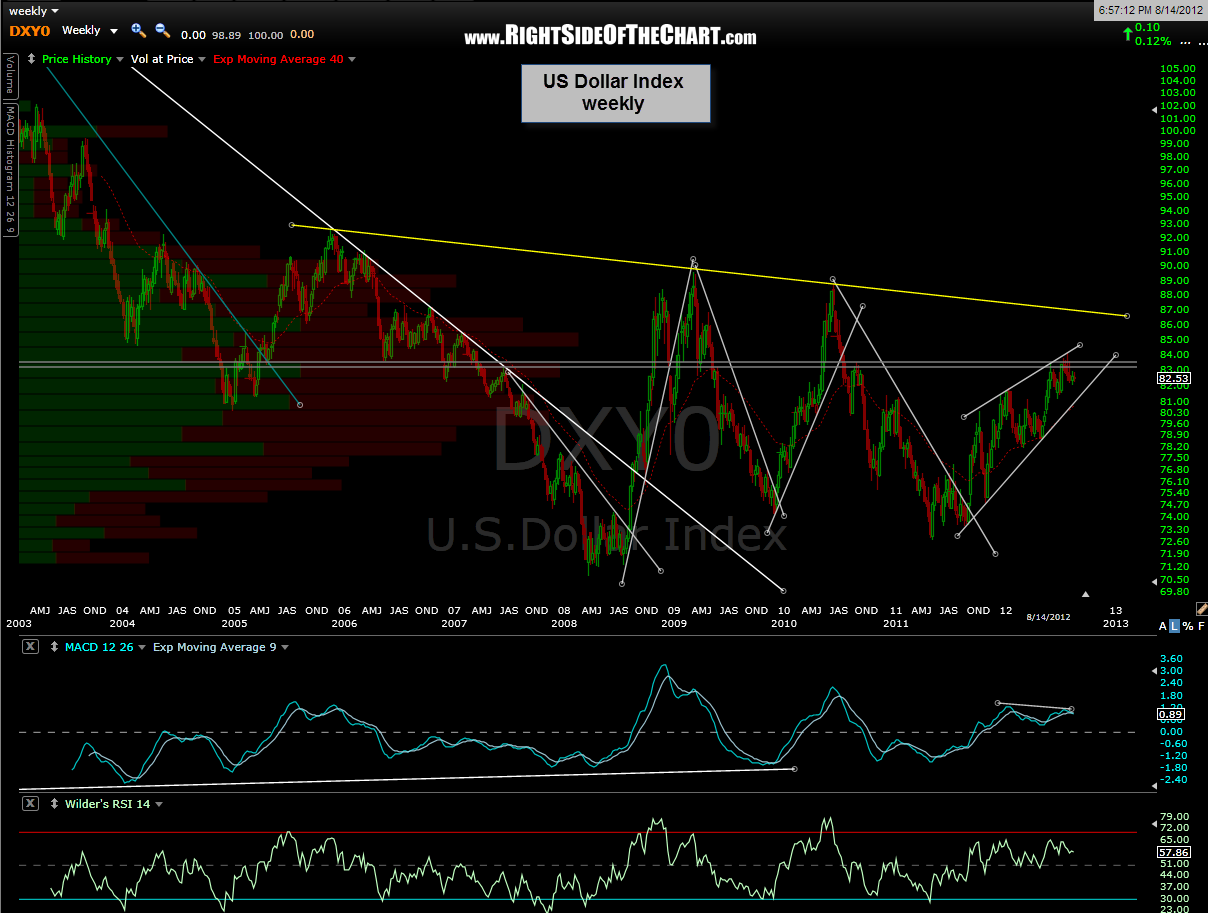Zoom in with the plus magnifier

click(x=138, y=31)
